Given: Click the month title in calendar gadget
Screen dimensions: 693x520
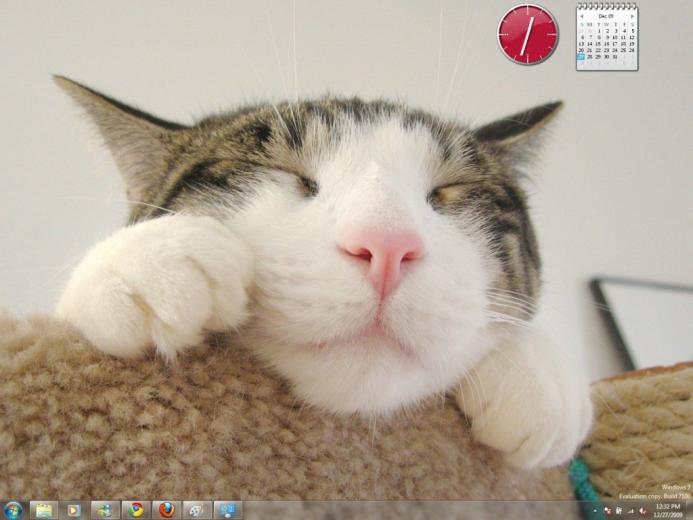Looking at the screenshot, I should tap(606, 16).
